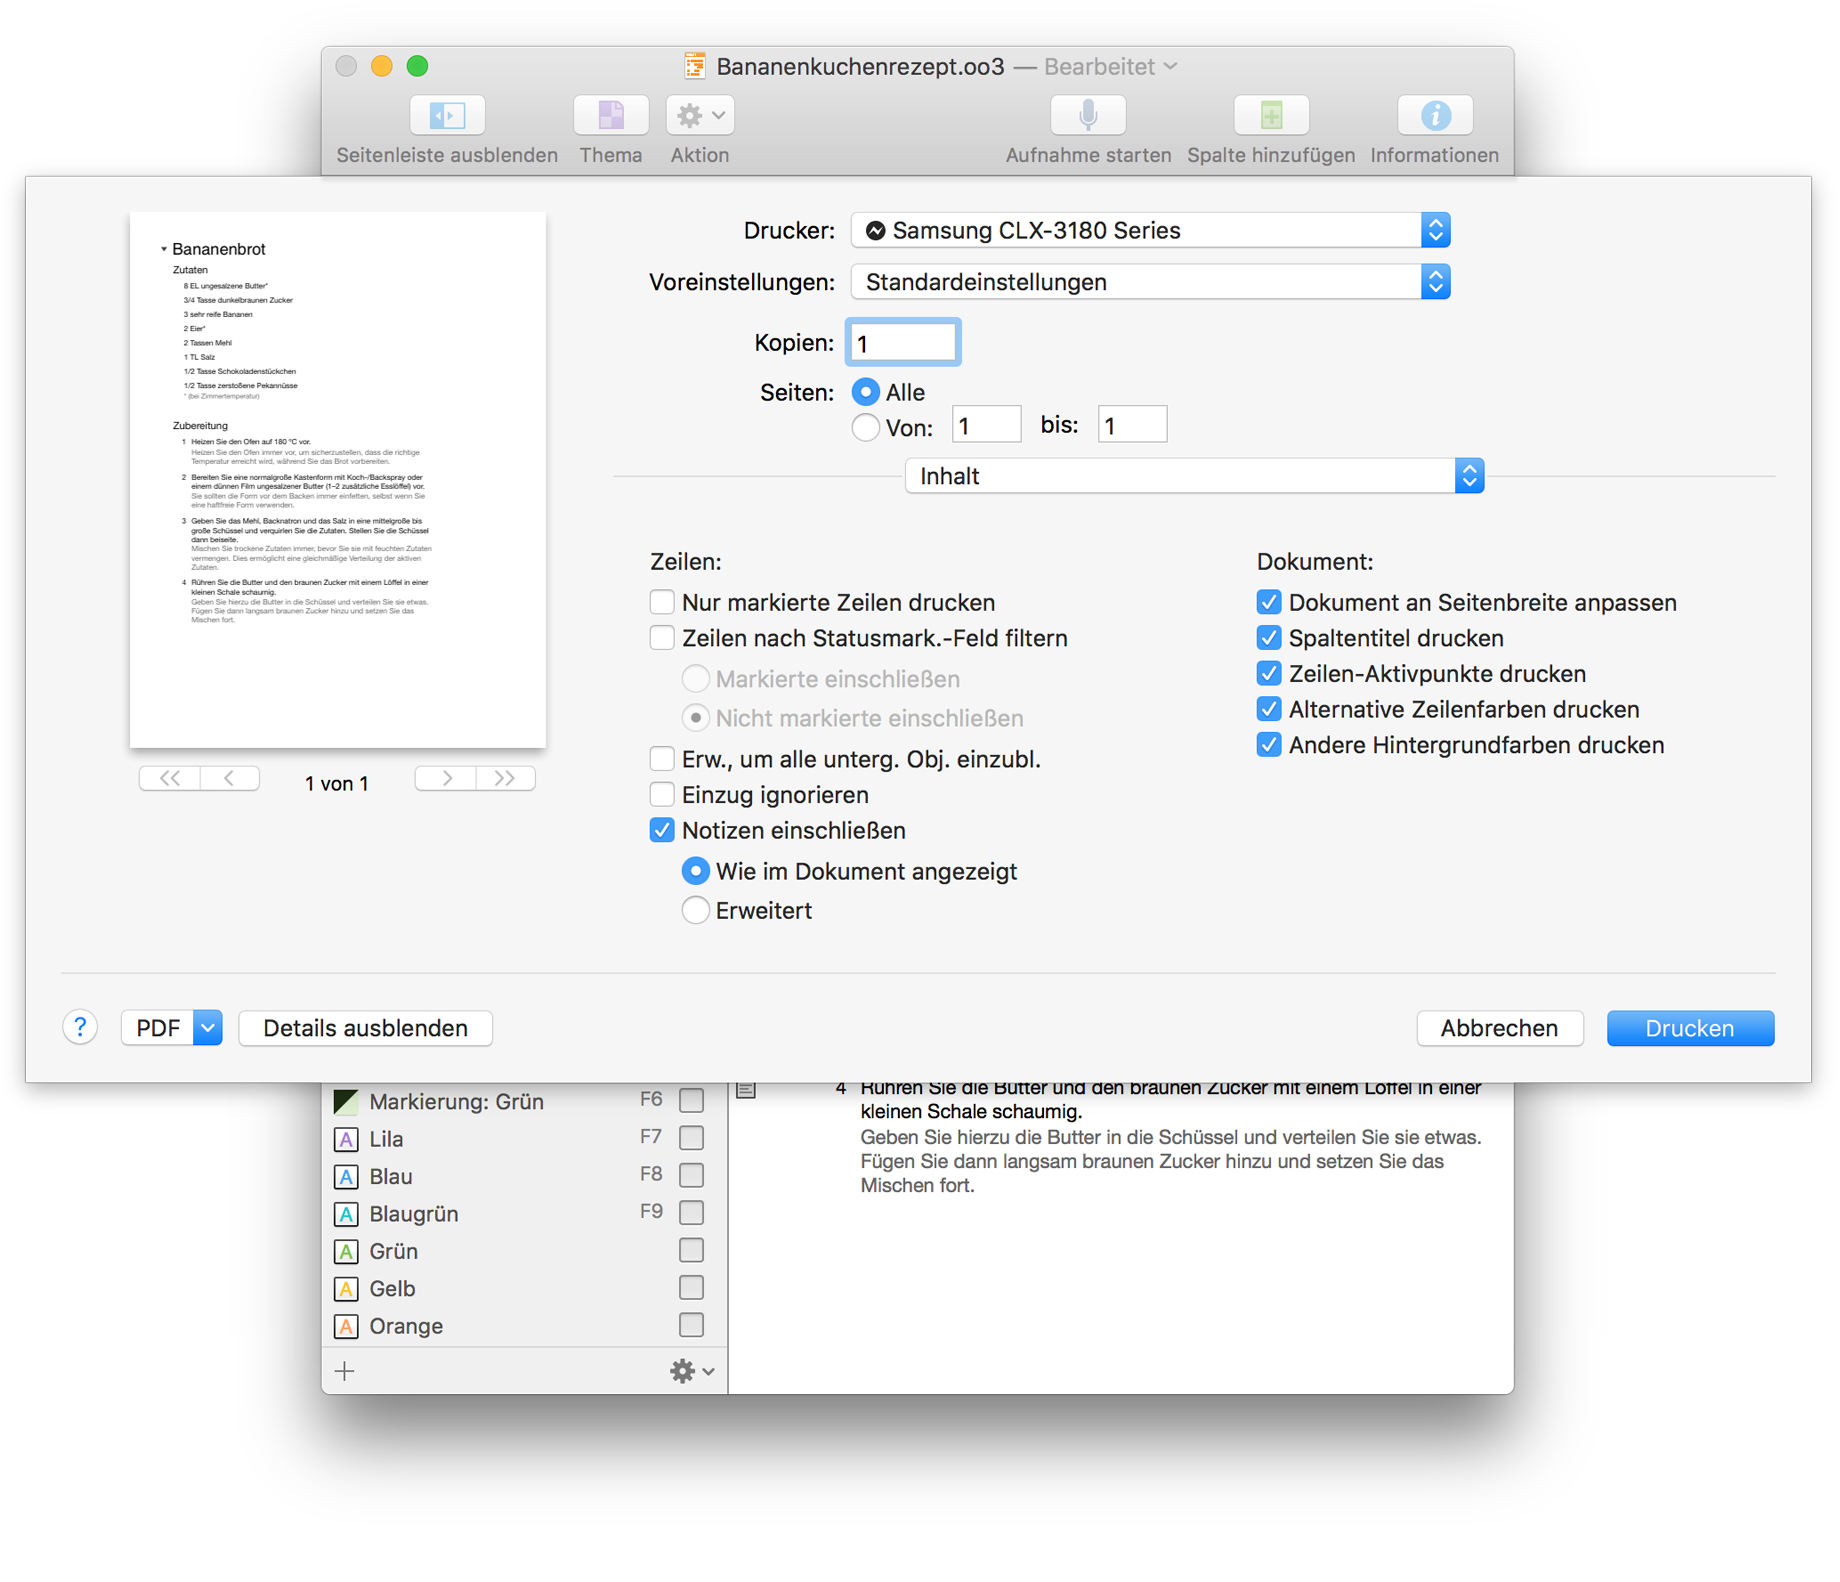Click the Drucken button
The width and height of the screenshot is (1840, 1582).
click(1690, 1028)
